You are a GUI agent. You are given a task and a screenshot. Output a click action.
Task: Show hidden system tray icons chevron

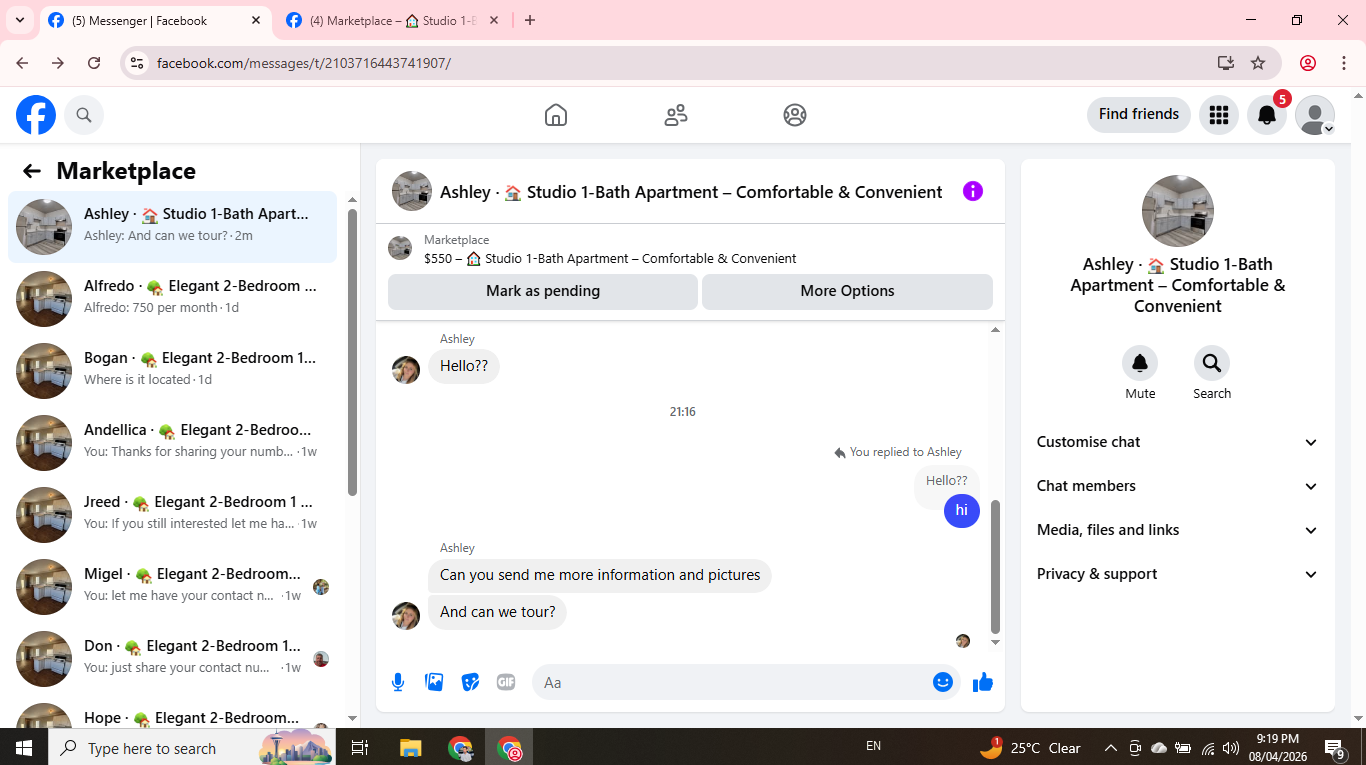coord(1110,748)
